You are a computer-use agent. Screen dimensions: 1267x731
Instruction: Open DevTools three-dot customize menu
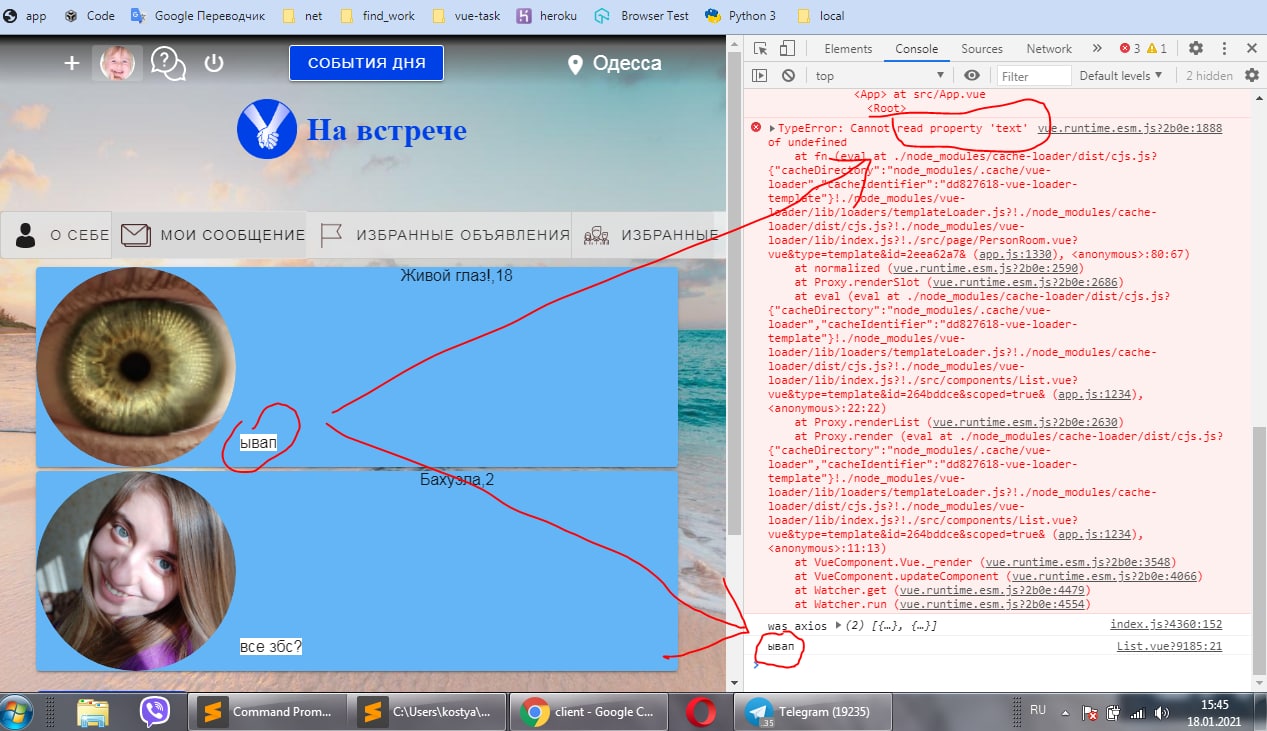[x=1224, y=48]
